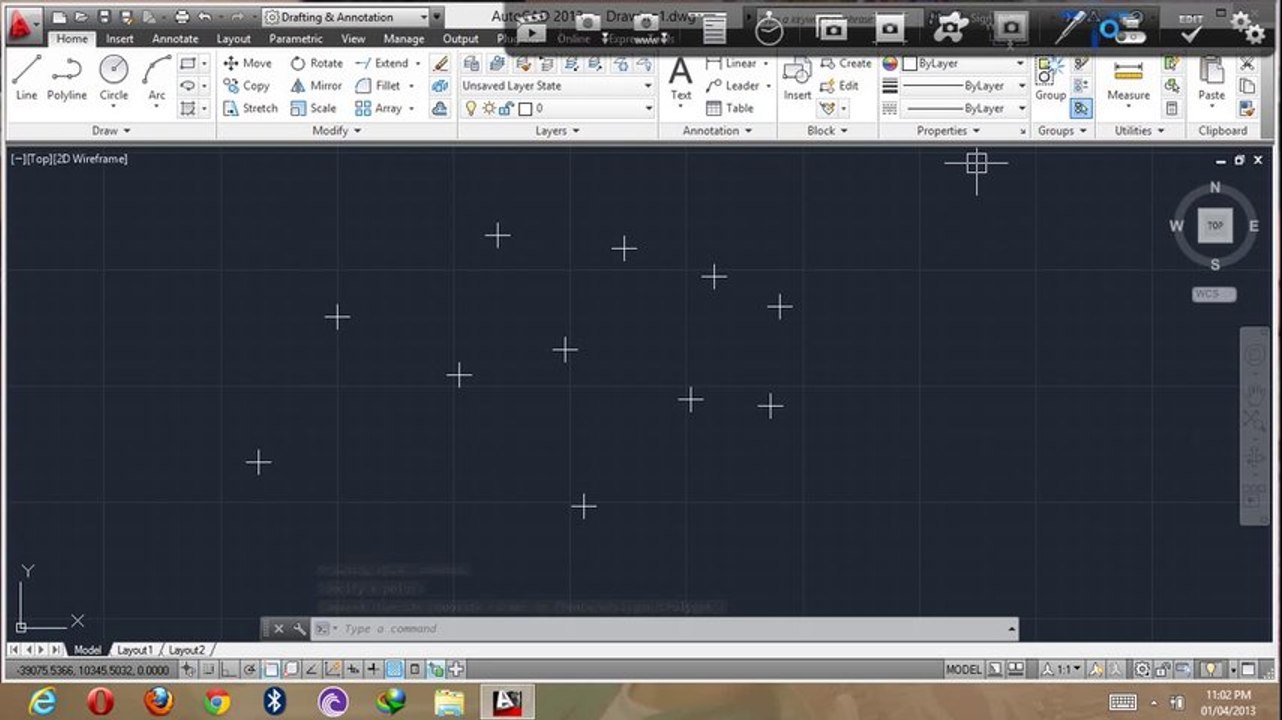This screenshot has width=1282, height=720.
Task: Click the Plot printer icon
Action: pyautogui.click(x=181, y=17)
